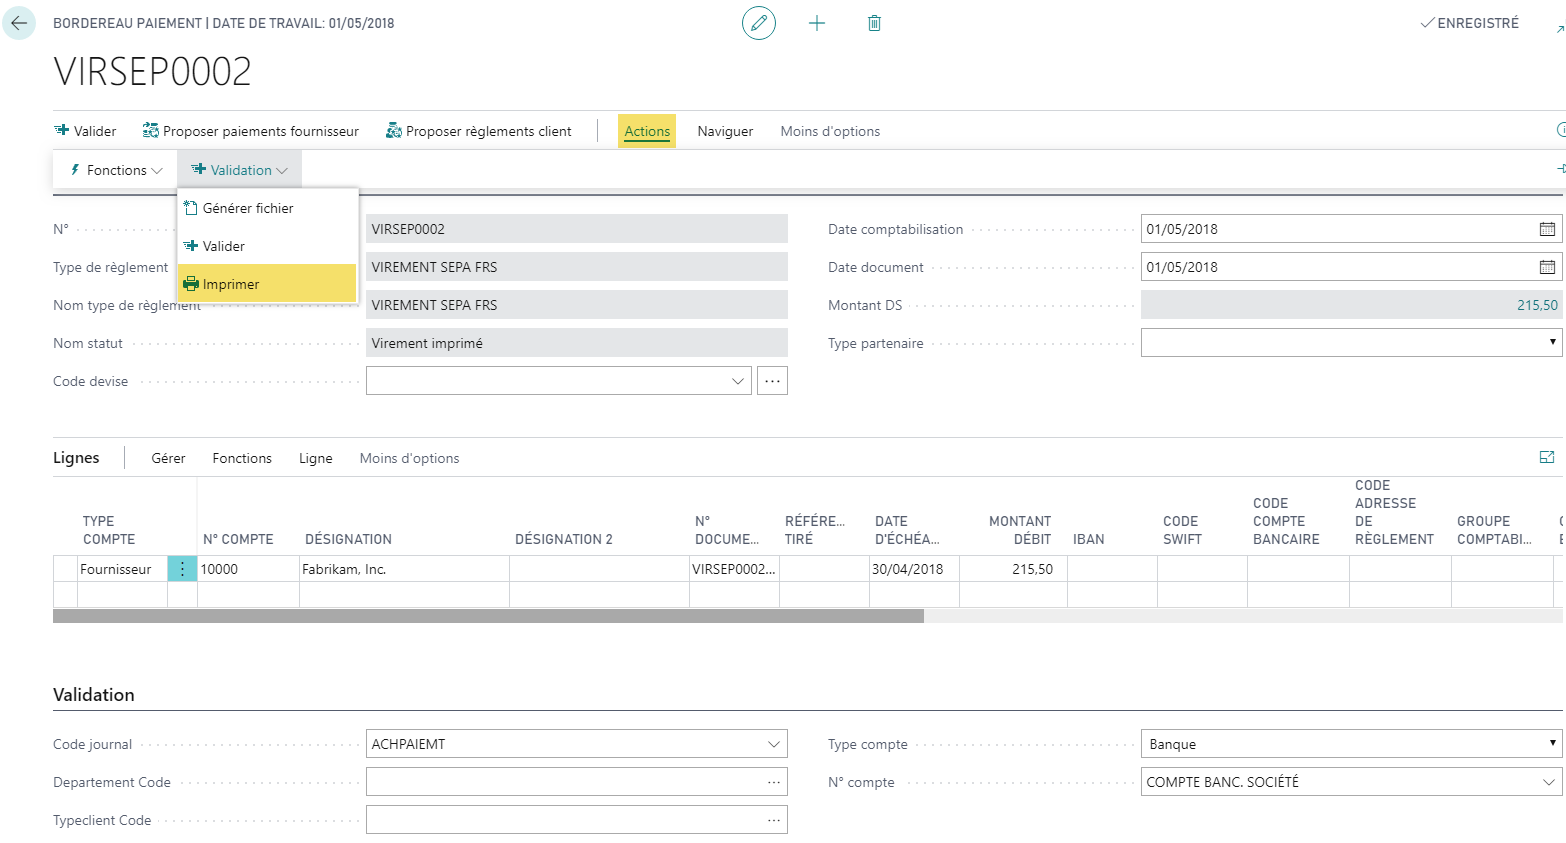Click the plus icon to create new
The height and width of the screenshot is (843, 1566).
[817, 23]
